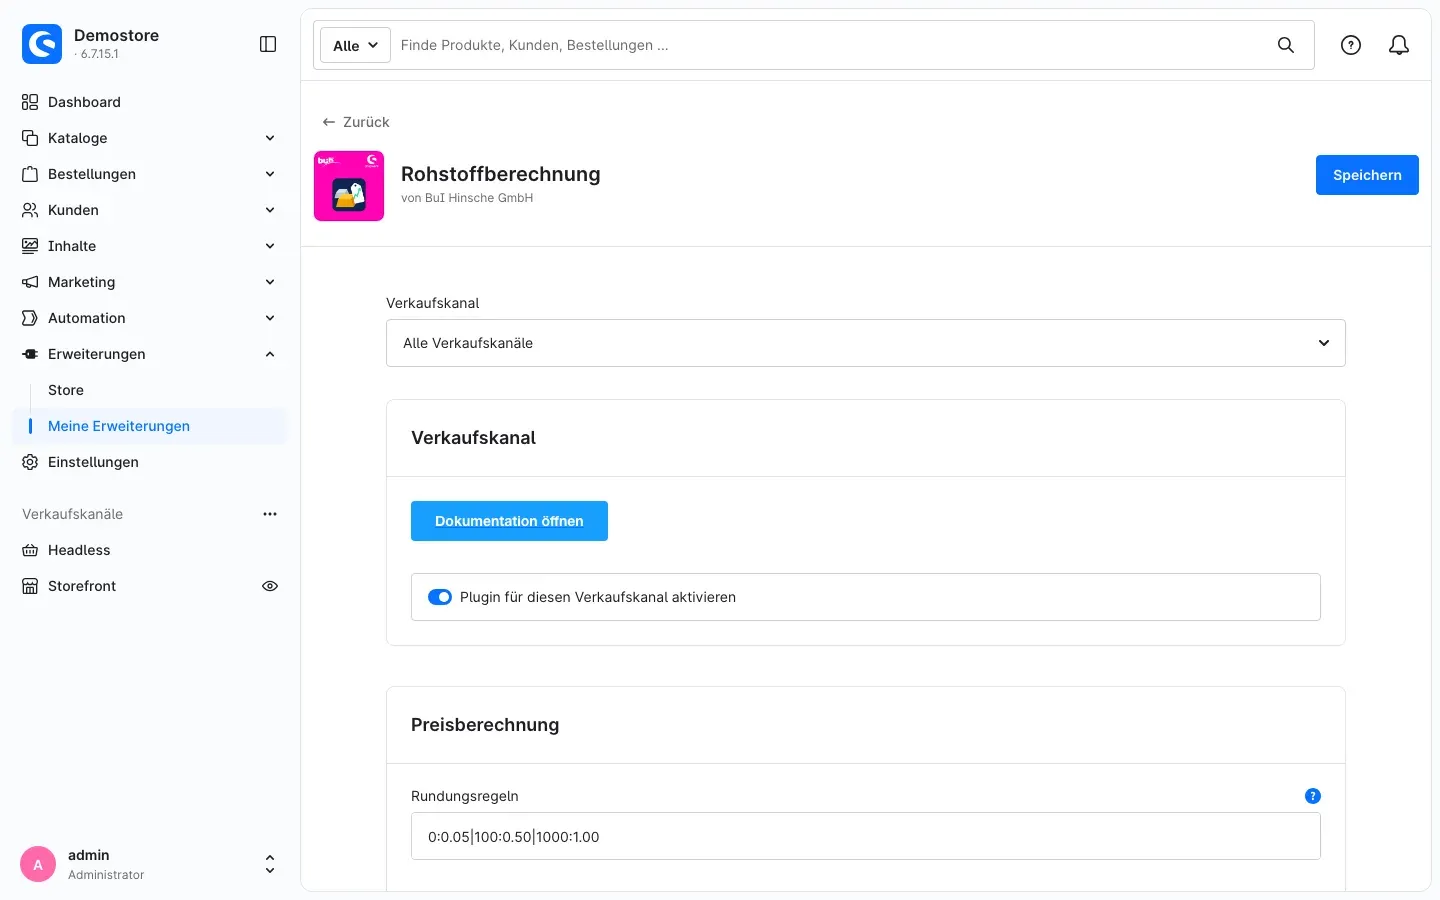The image size is (1440, 900).
Task: Go back with the Zurück link
Action: pos(355,122)
